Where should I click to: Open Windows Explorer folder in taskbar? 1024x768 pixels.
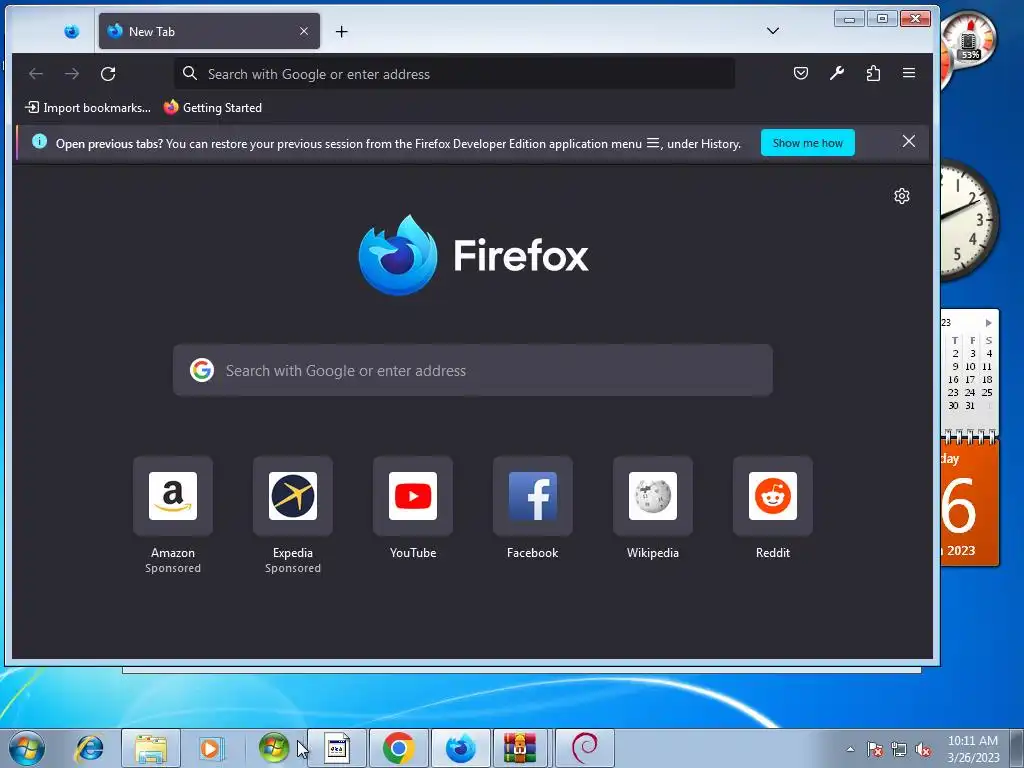point(151,748)
